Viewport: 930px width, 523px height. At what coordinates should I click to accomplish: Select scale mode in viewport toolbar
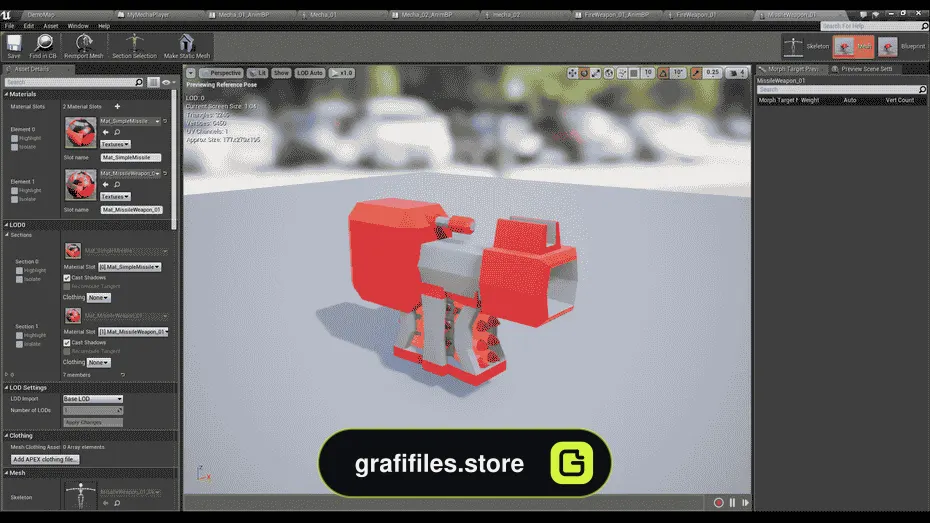tap(596, 73)
